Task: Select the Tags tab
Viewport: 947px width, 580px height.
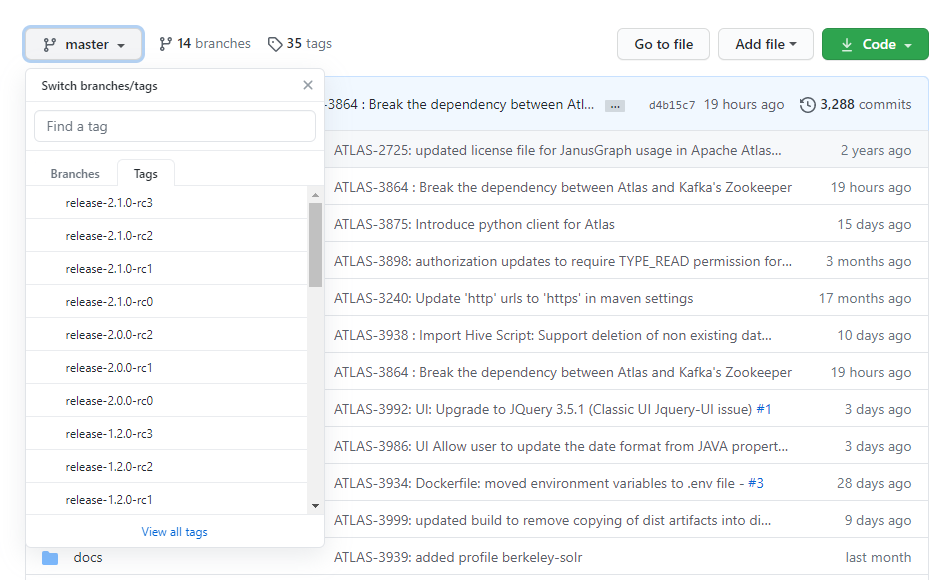Action: 146,173
